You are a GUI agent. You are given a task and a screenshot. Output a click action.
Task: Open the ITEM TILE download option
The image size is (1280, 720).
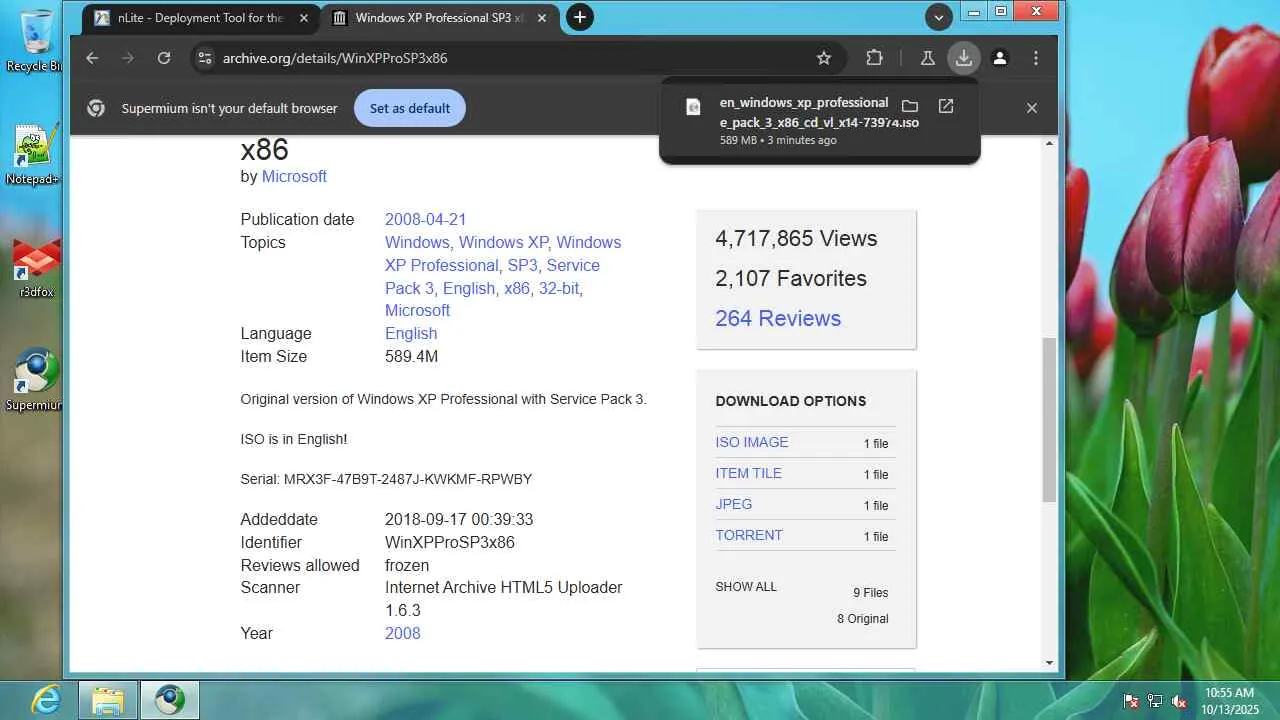tap(748, 473)
